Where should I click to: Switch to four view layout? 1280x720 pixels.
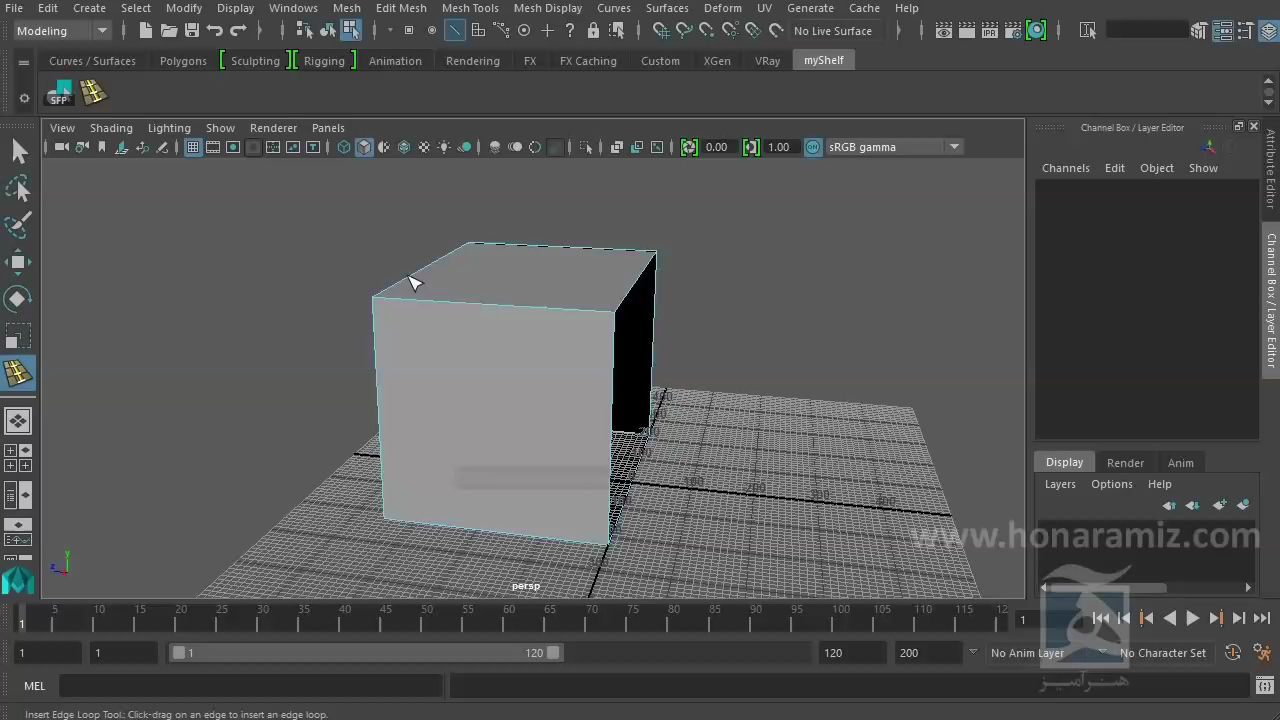pyautogui.click(x=18, y=458)
